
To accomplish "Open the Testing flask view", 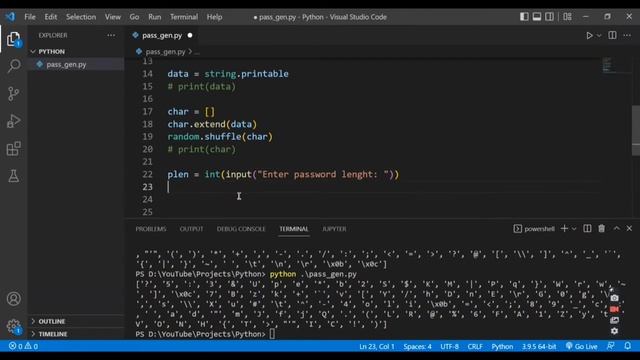I will coord(13,176).
